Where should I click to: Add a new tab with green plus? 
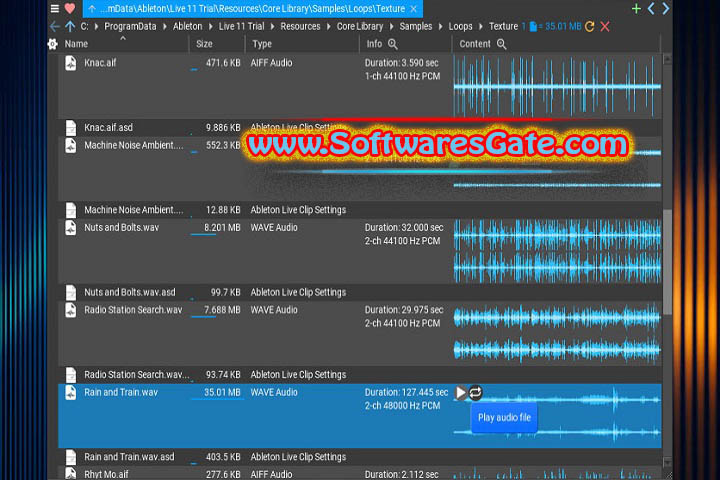pos(636,8)
